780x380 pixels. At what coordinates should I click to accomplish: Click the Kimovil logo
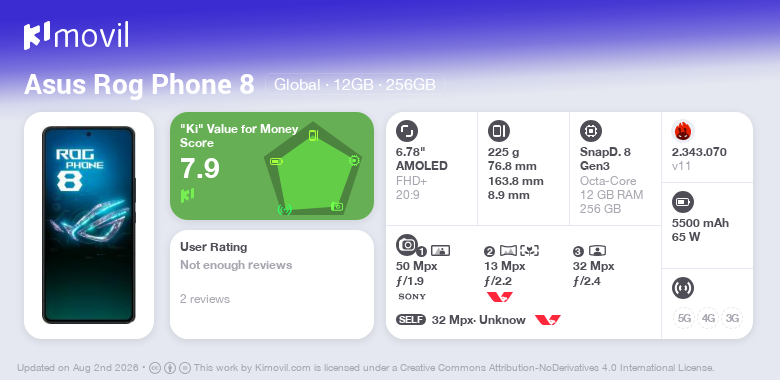(x=76, y=35)
